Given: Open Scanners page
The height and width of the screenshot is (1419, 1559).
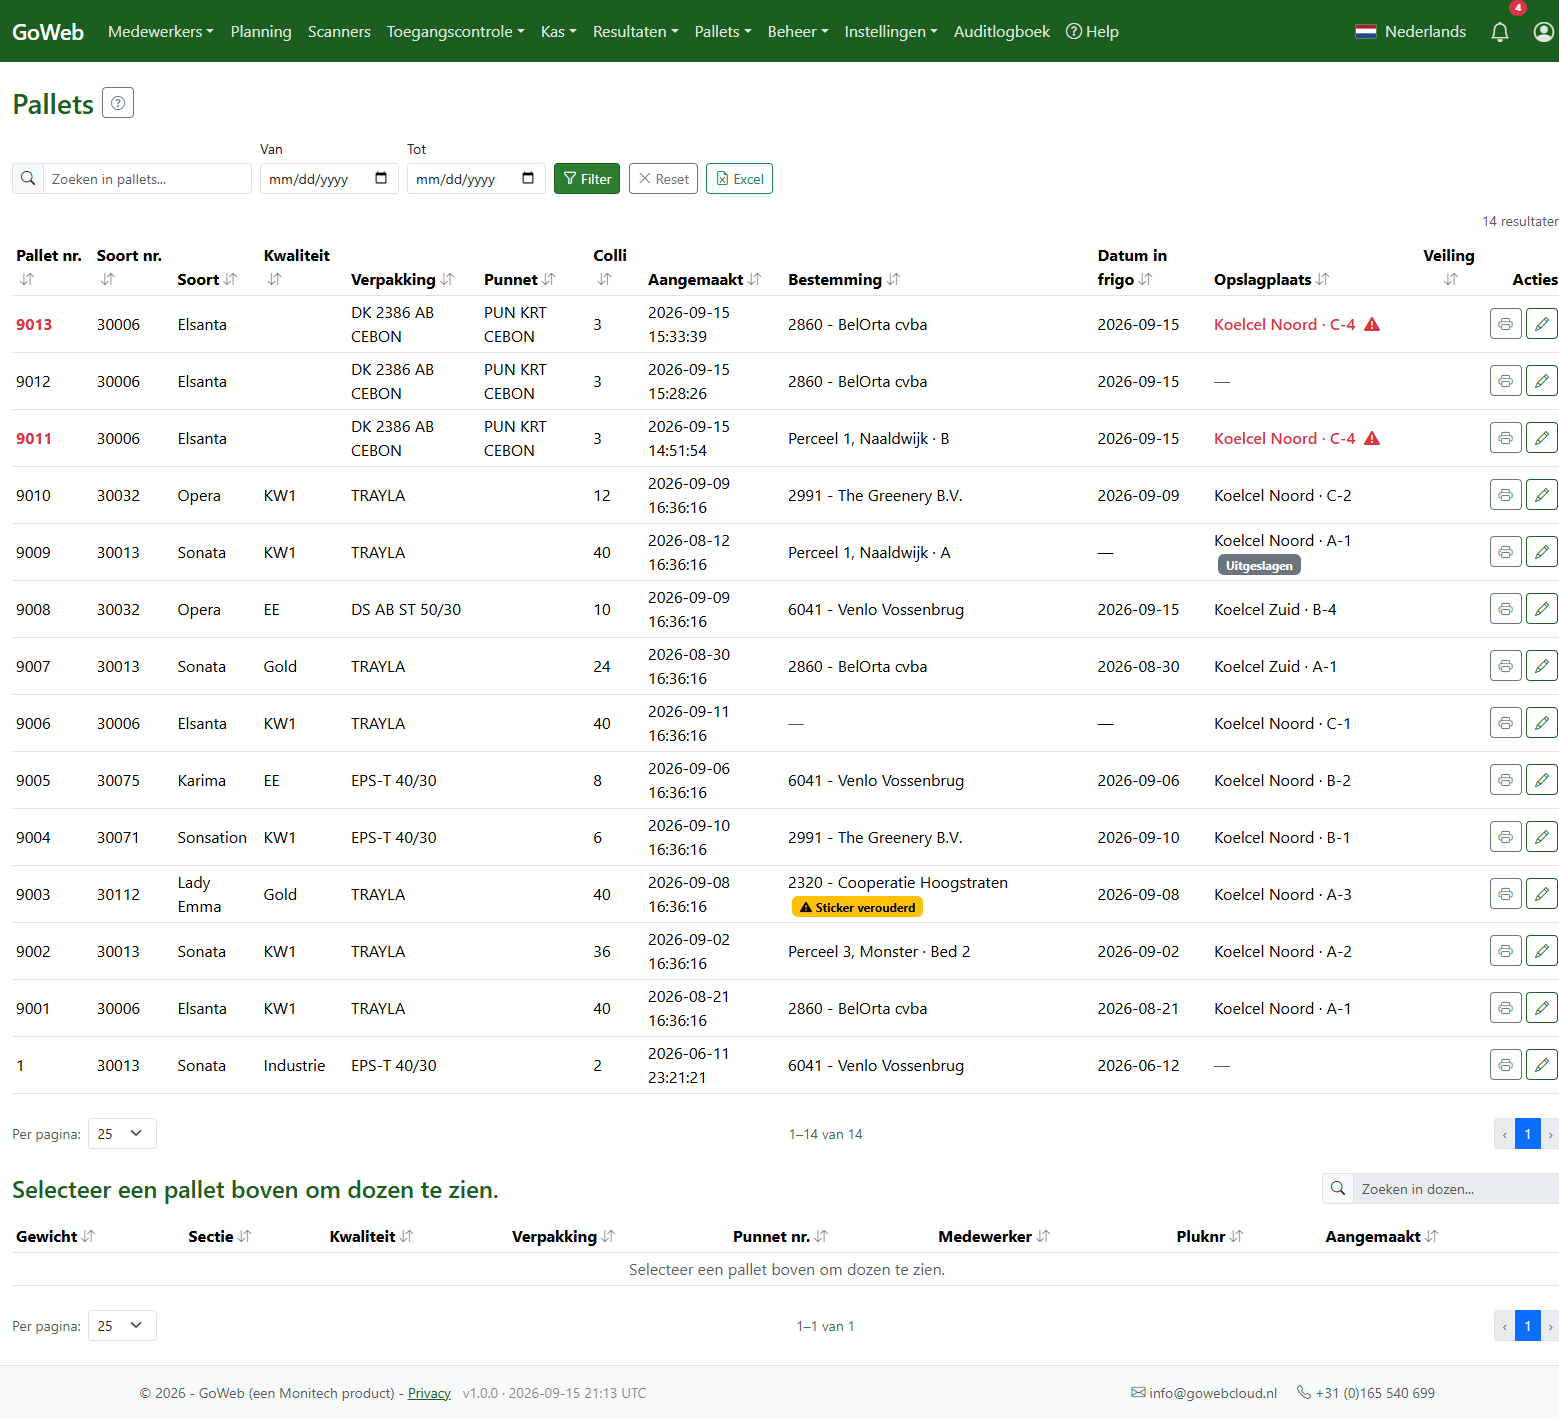Looking at the screenshot, I should coord(339,32).
